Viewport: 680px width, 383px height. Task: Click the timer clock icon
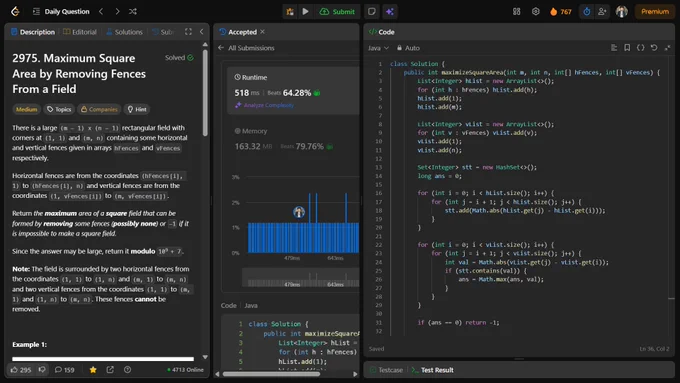pyautogui.click(x=587, y=12)
